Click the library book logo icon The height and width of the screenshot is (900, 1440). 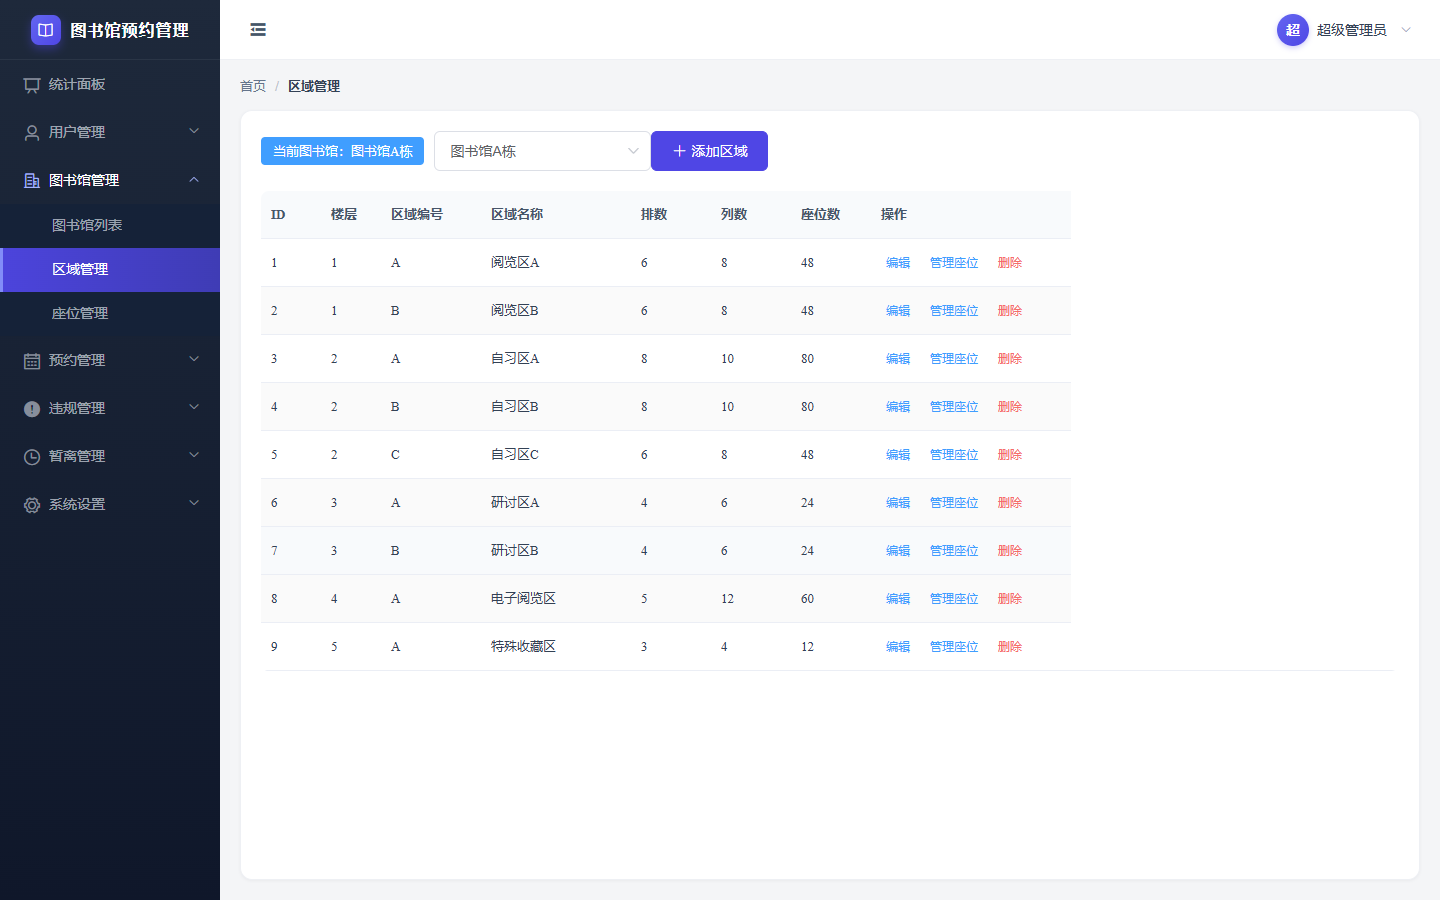(x=46, y=30)
